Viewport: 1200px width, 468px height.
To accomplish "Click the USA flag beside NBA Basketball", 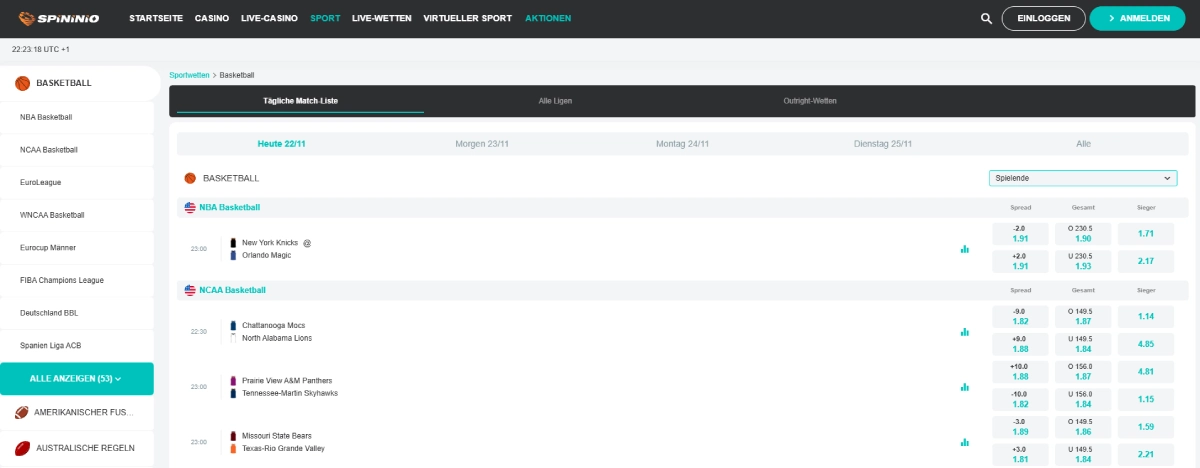I will (x=190, y=207).
